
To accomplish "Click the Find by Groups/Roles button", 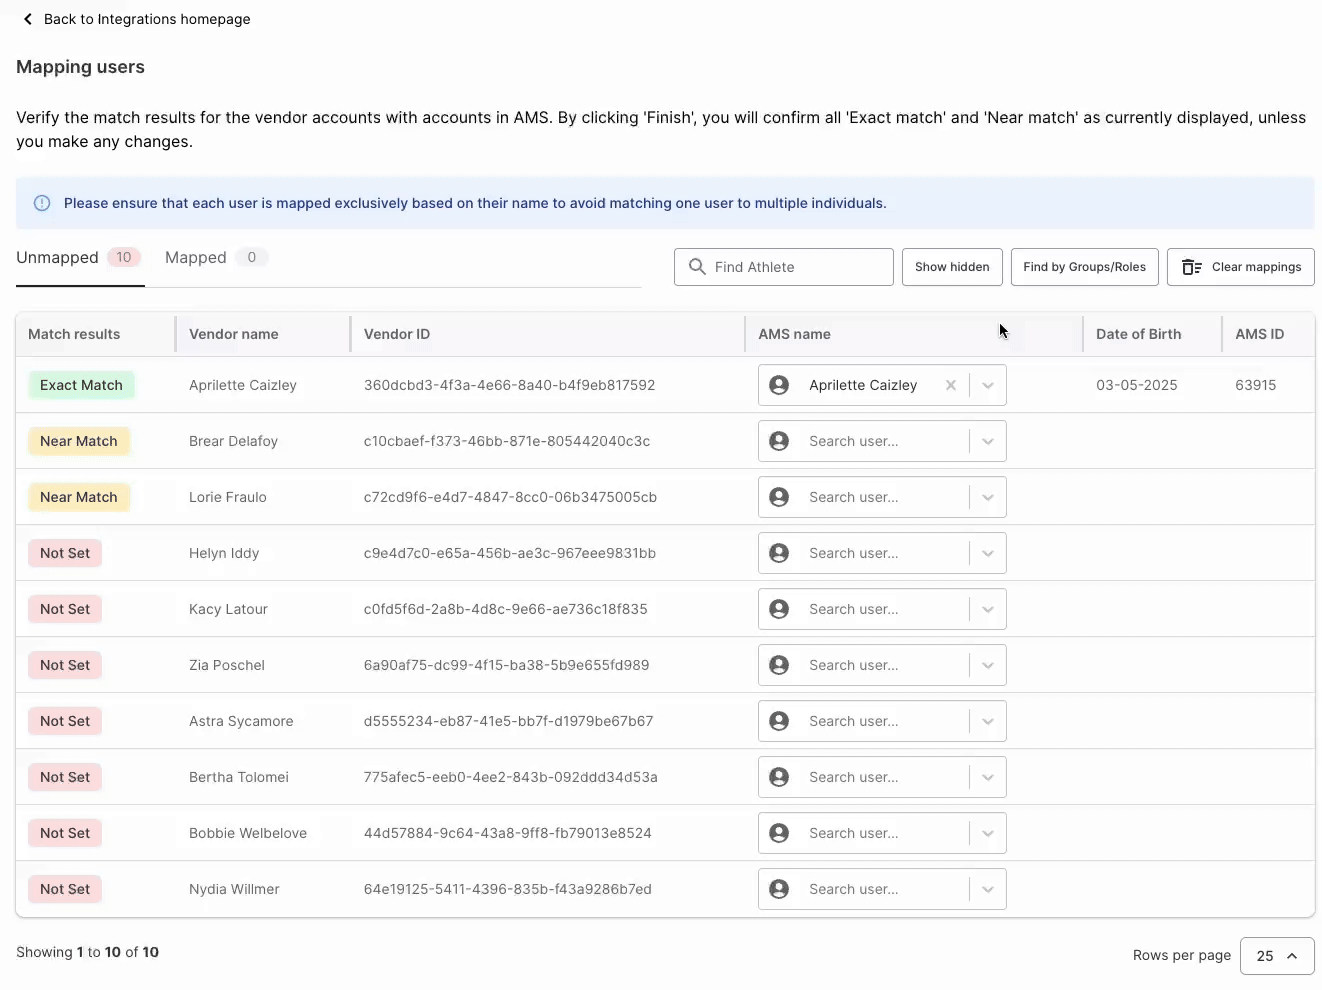I will [x=1084, y=266].
